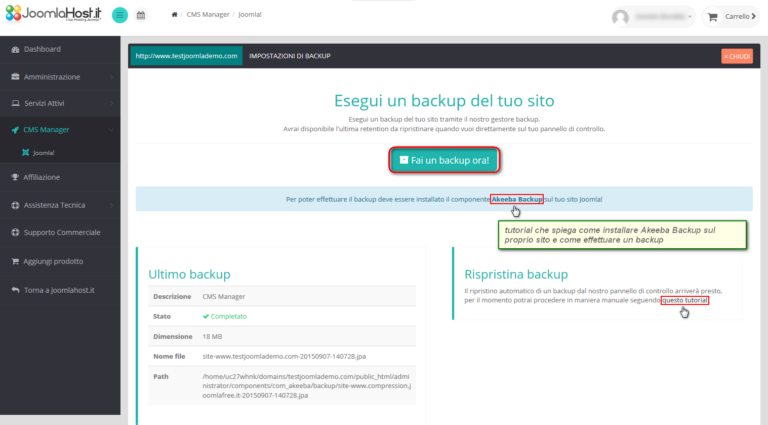Expand the Assistenza Tecnica sidebar menu
The image size is (768, 425).
[60, 205]
